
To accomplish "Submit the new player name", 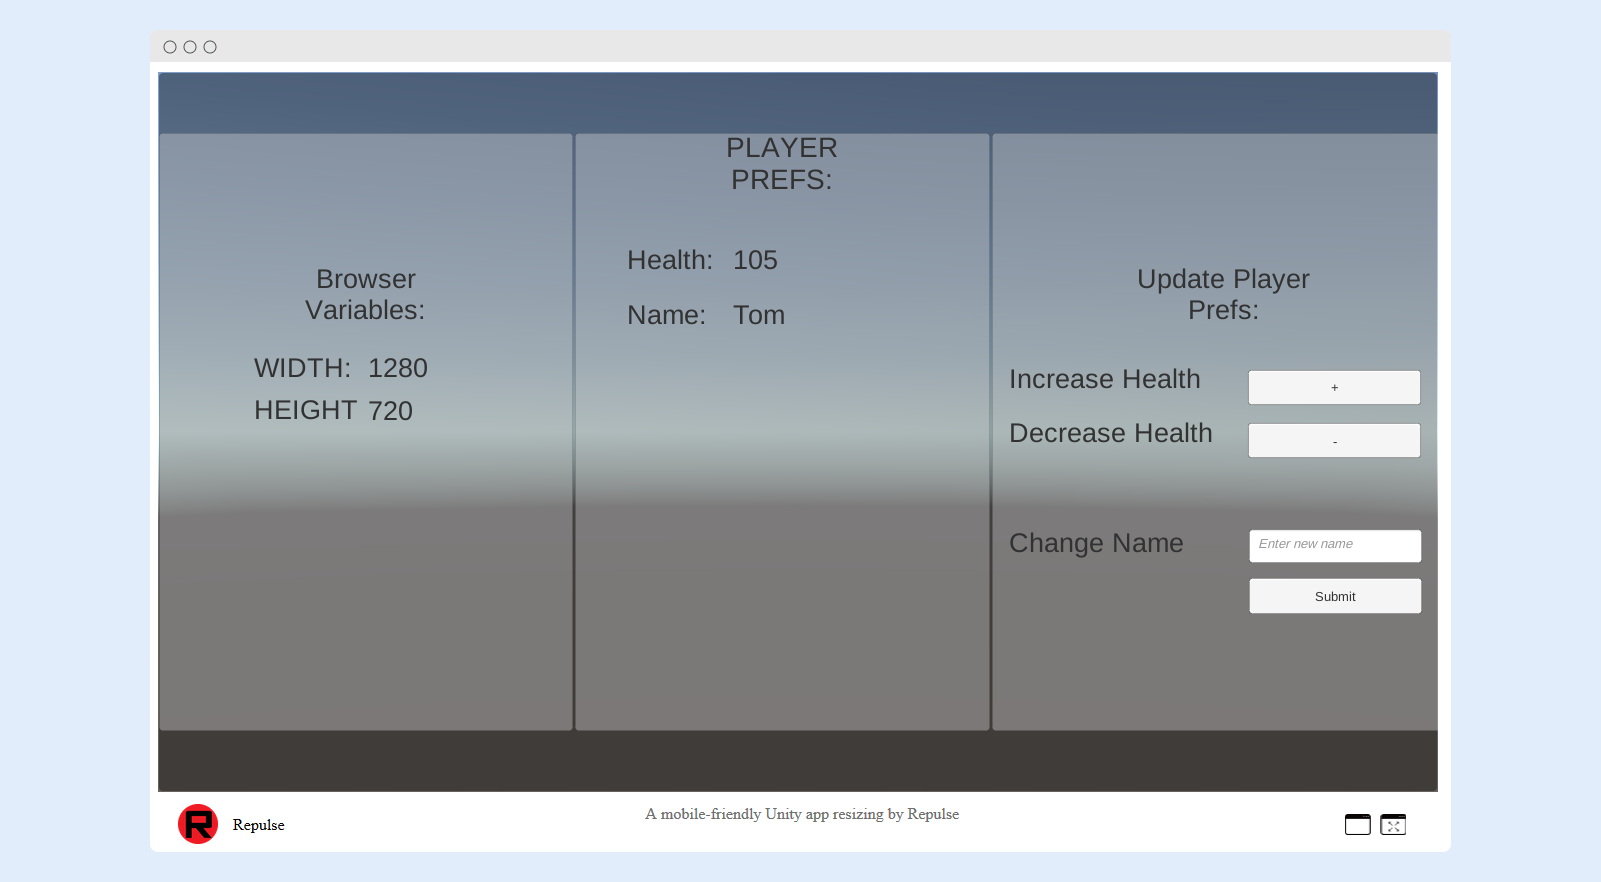I will pos(1335,596).
